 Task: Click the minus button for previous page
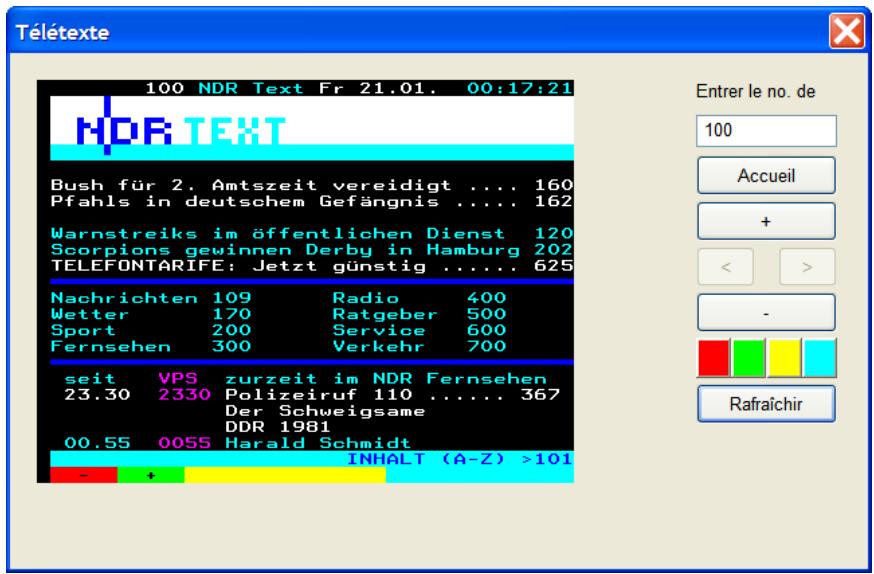(766, 313)
